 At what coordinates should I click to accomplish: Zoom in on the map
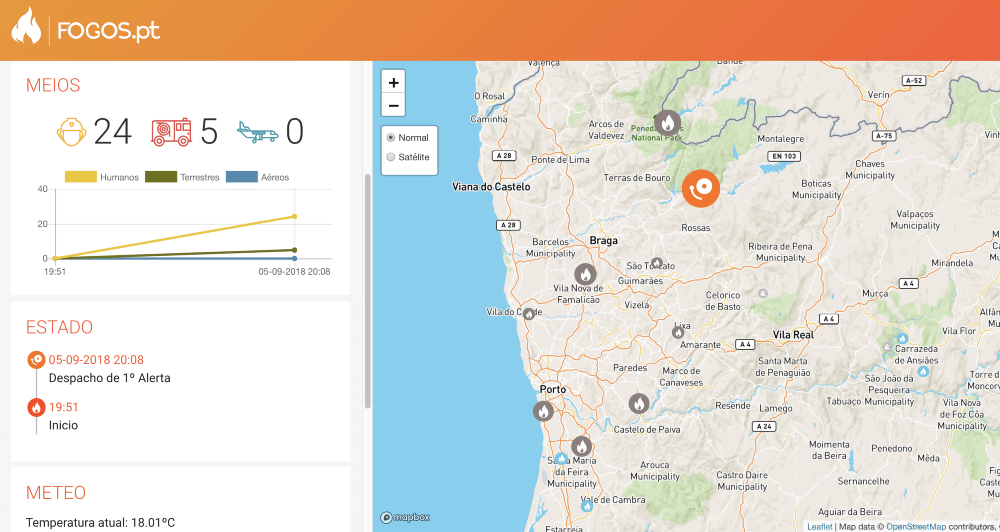[394, 83]
